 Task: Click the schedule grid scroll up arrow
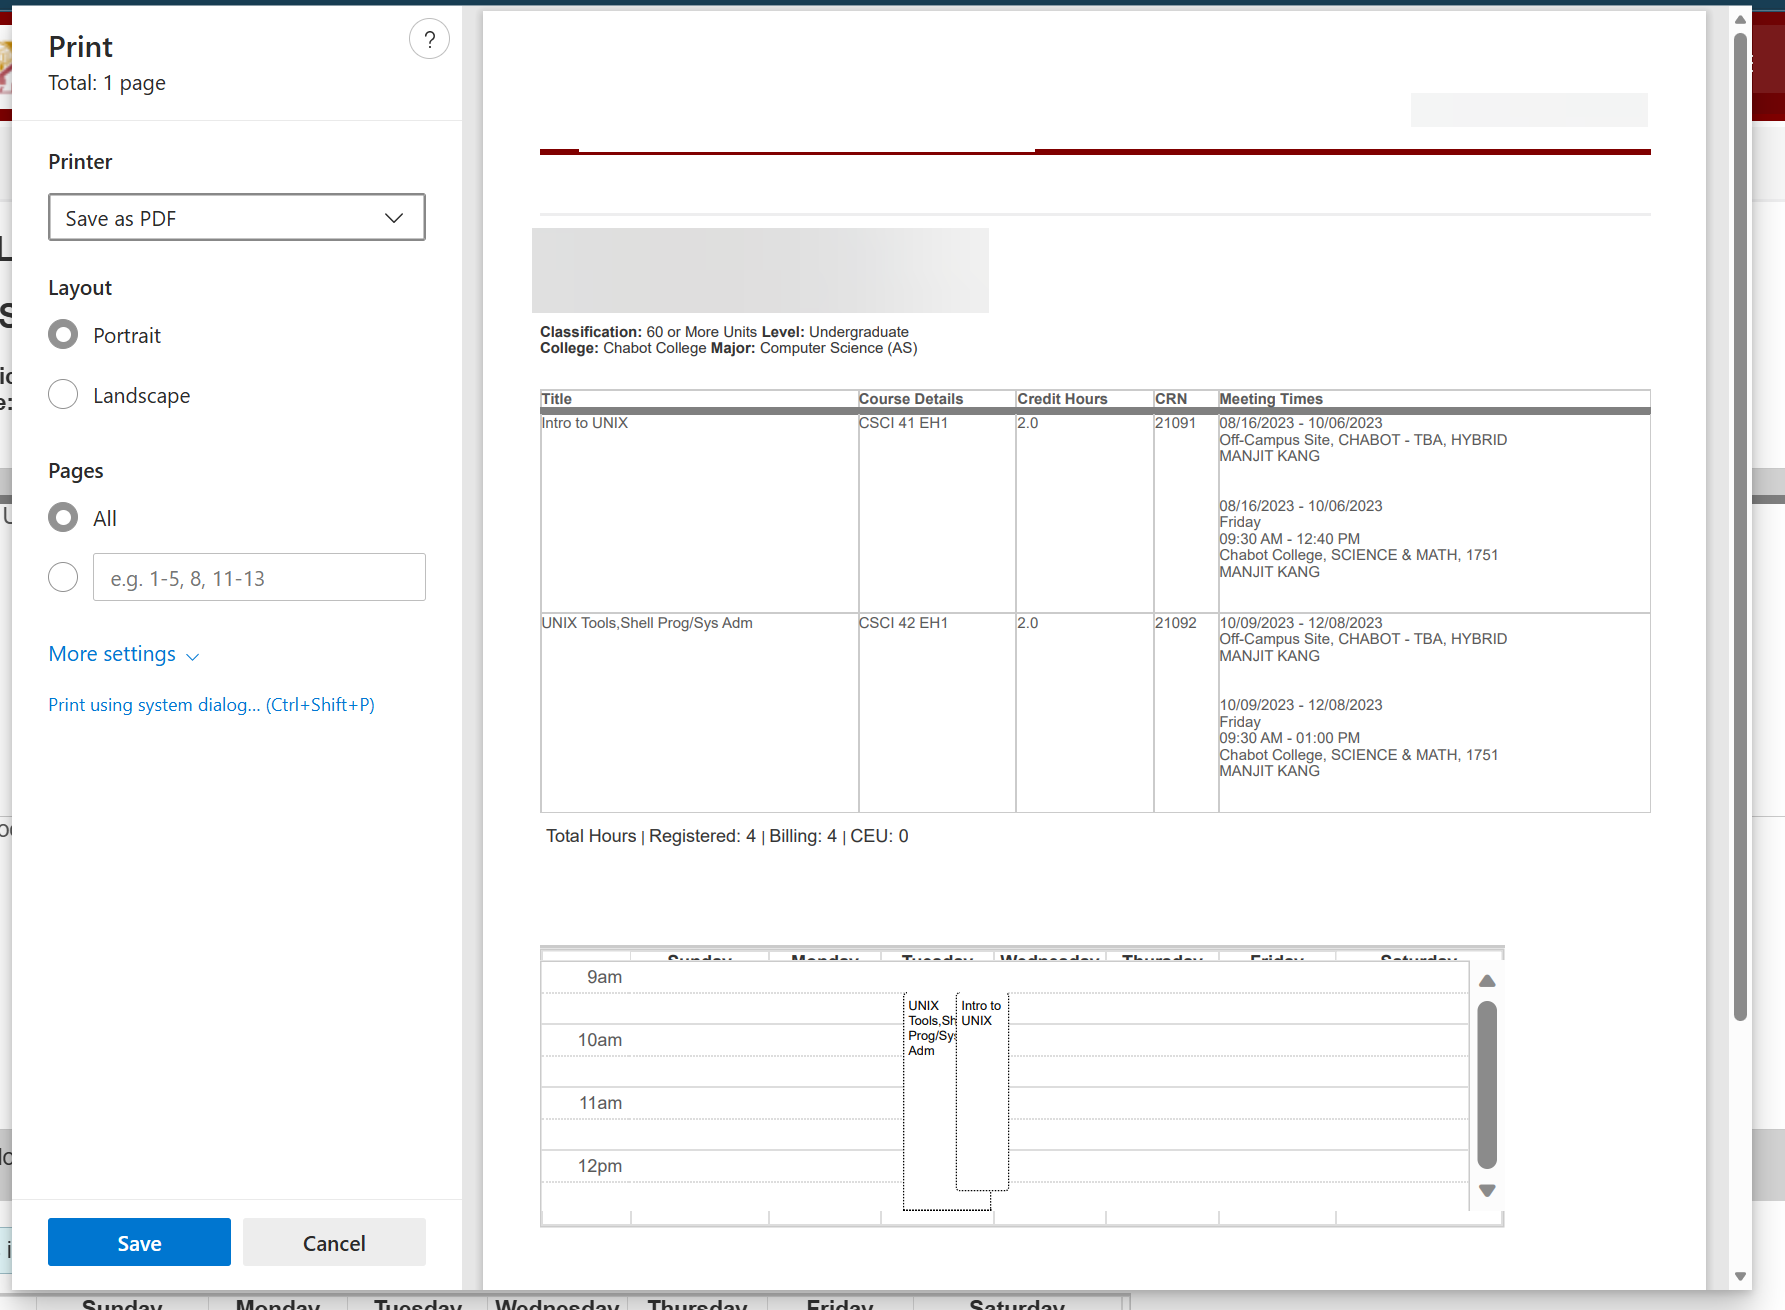pyautogui.click(x=1487, y=981)
